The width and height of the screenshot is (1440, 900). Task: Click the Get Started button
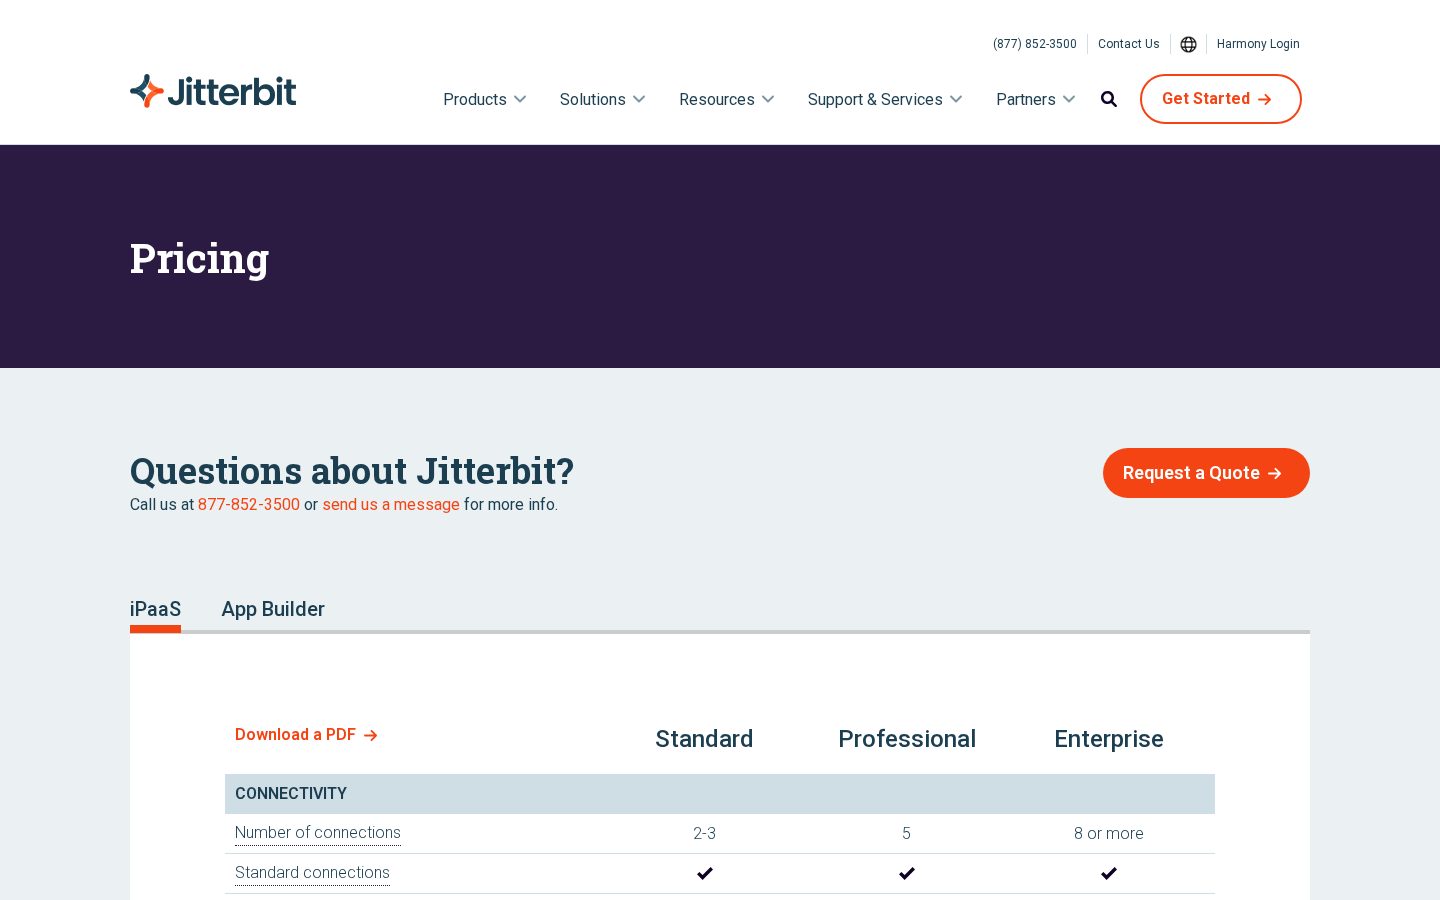1220,99
